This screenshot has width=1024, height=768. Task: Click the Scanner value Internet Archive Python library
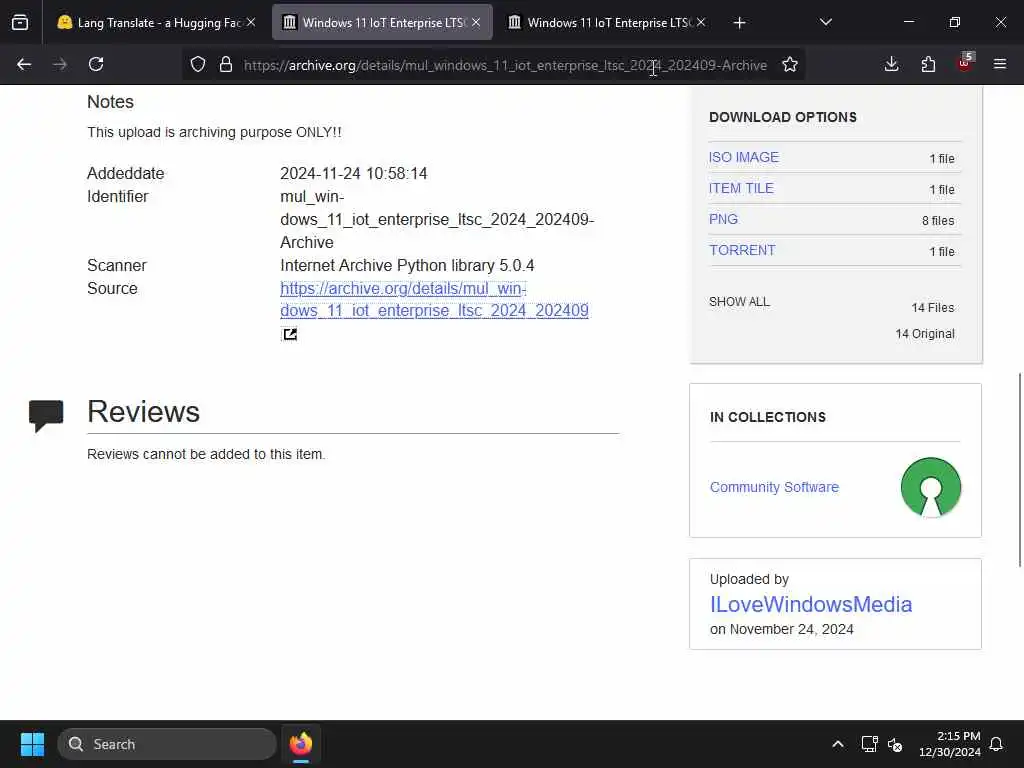407,266
